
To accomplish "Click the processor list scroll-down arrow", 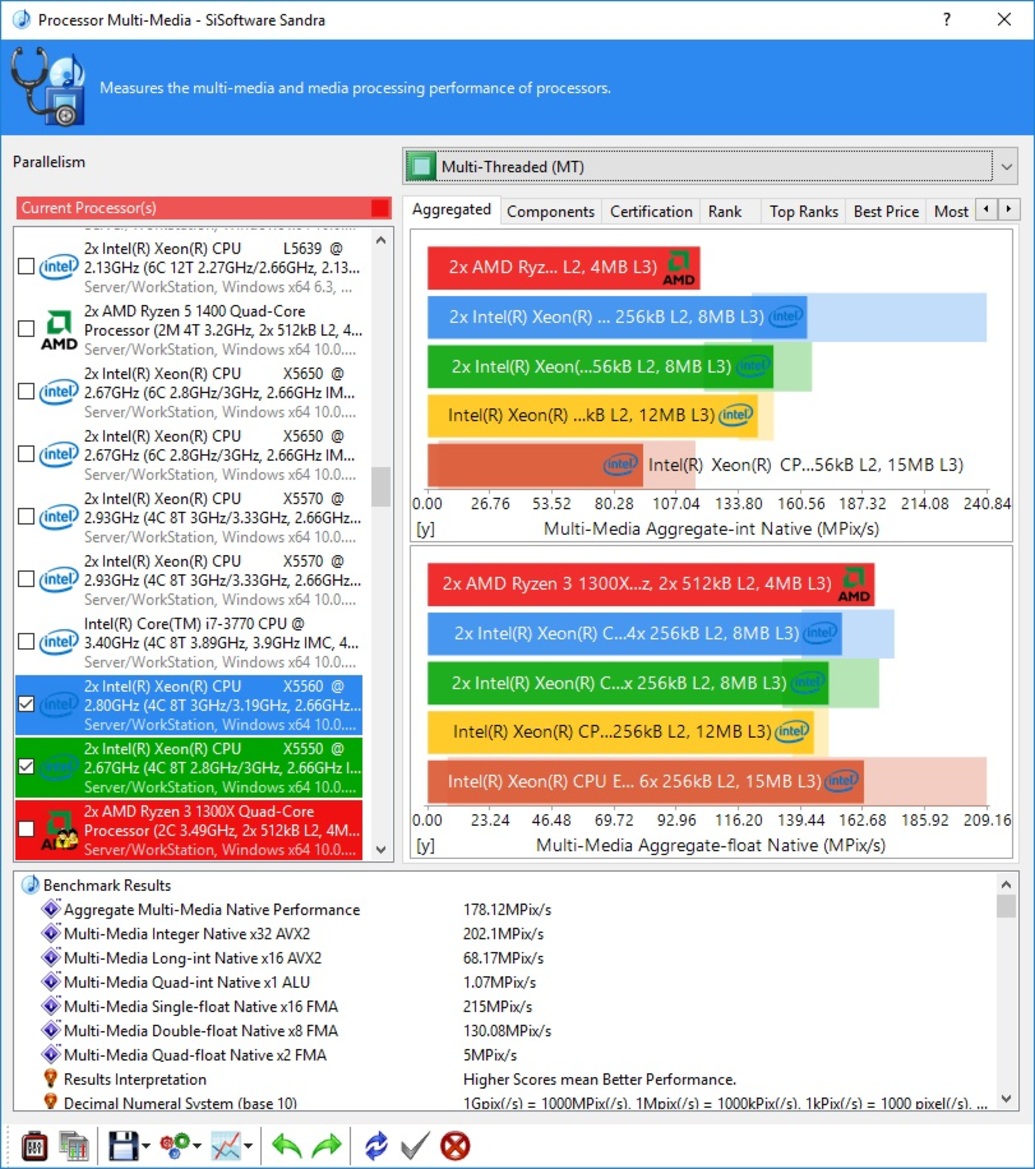I will [x=381, y=849].
